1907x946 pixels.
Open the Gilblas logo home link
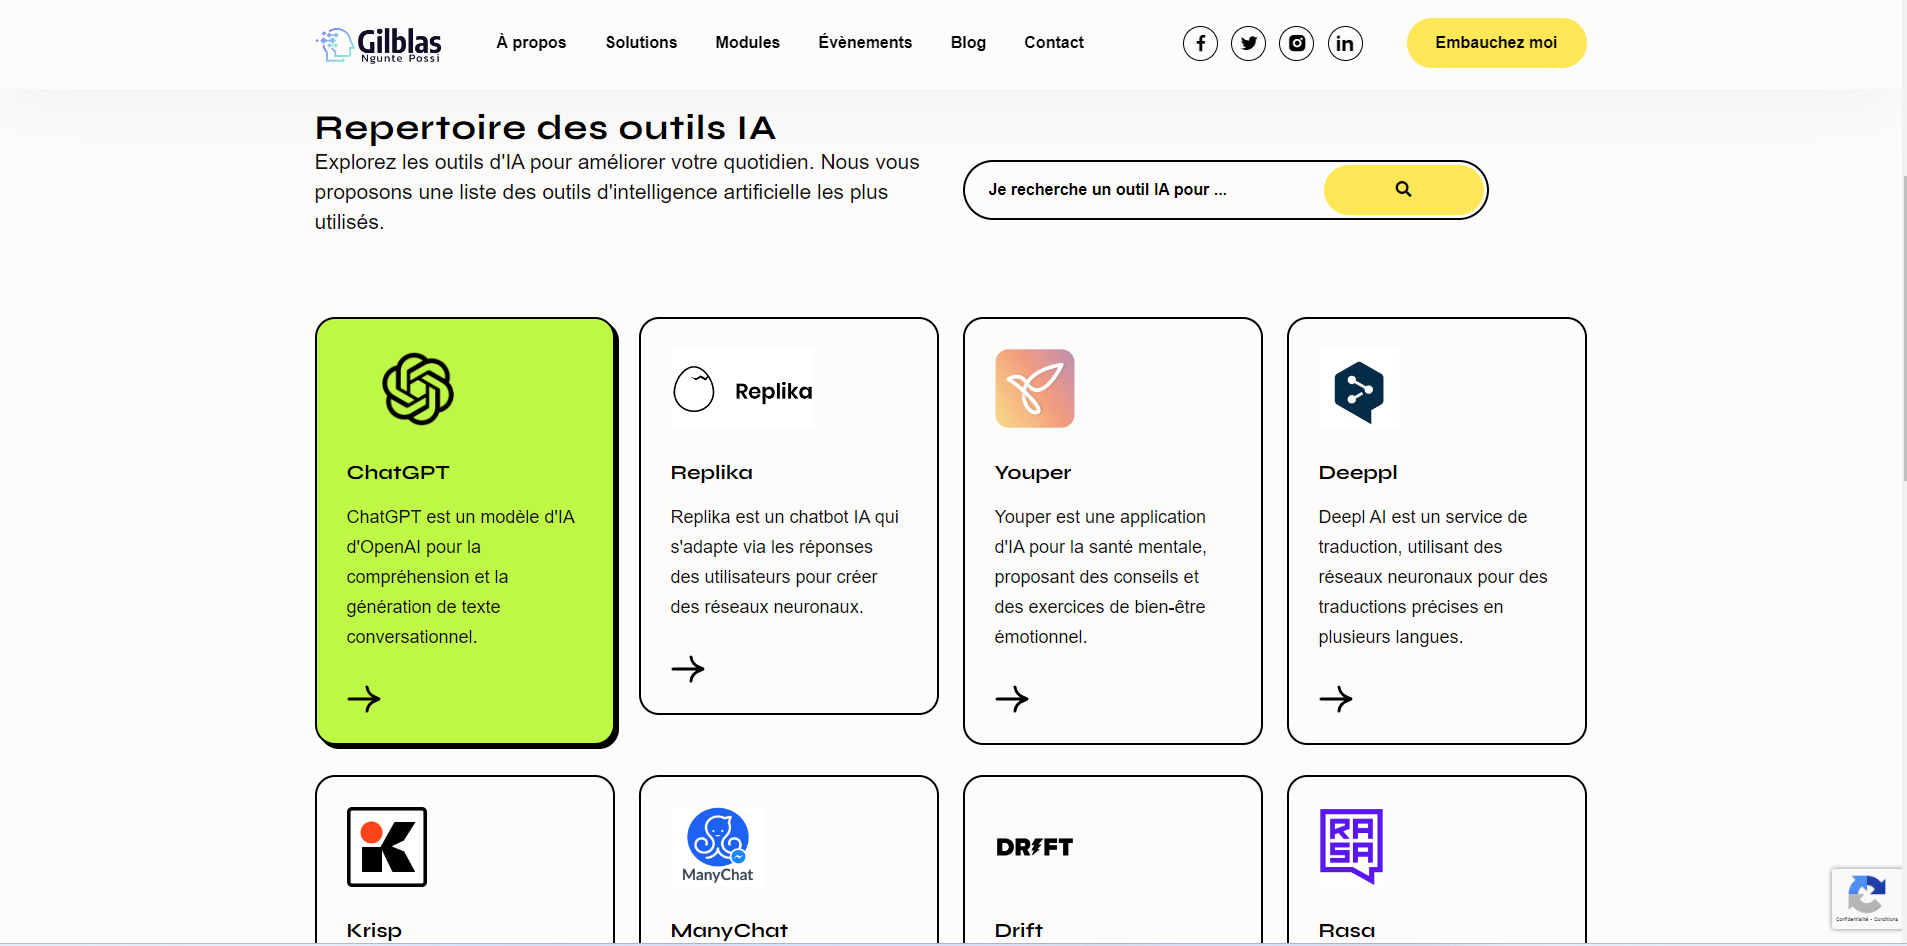(x=379, y=44)
